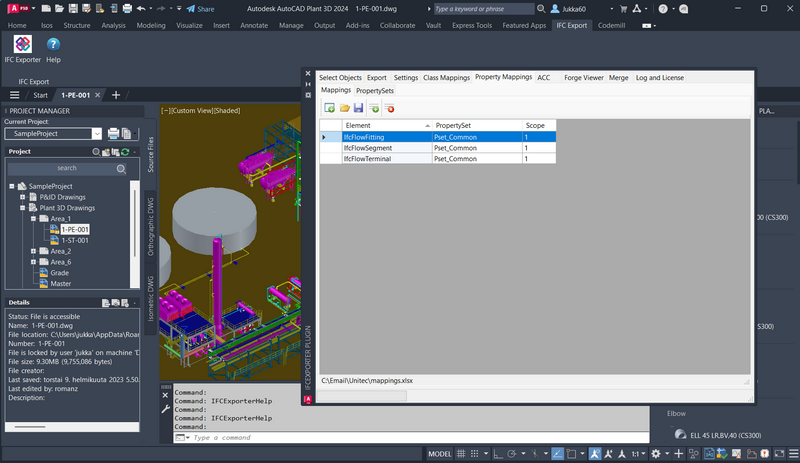The width and height of the screenshot is (800, 463).
Task: Toggle snap mode dots in status bar
Action: click(x=474, y=454)
